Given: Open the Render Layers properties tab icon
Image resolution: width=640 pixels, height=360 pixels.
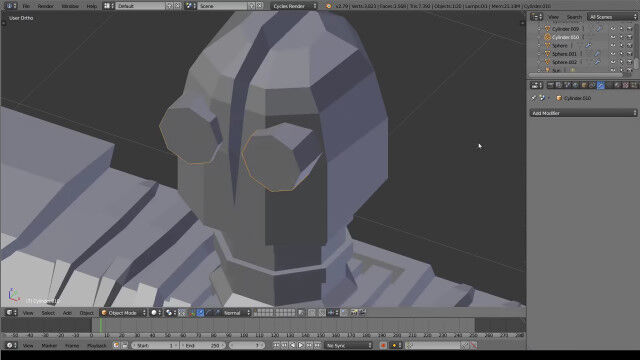Looking at the screenshot, I should (x=559, y=85).
